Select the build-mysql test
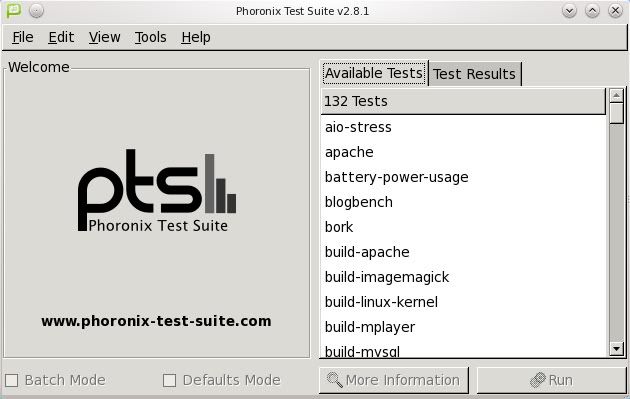 463,350
